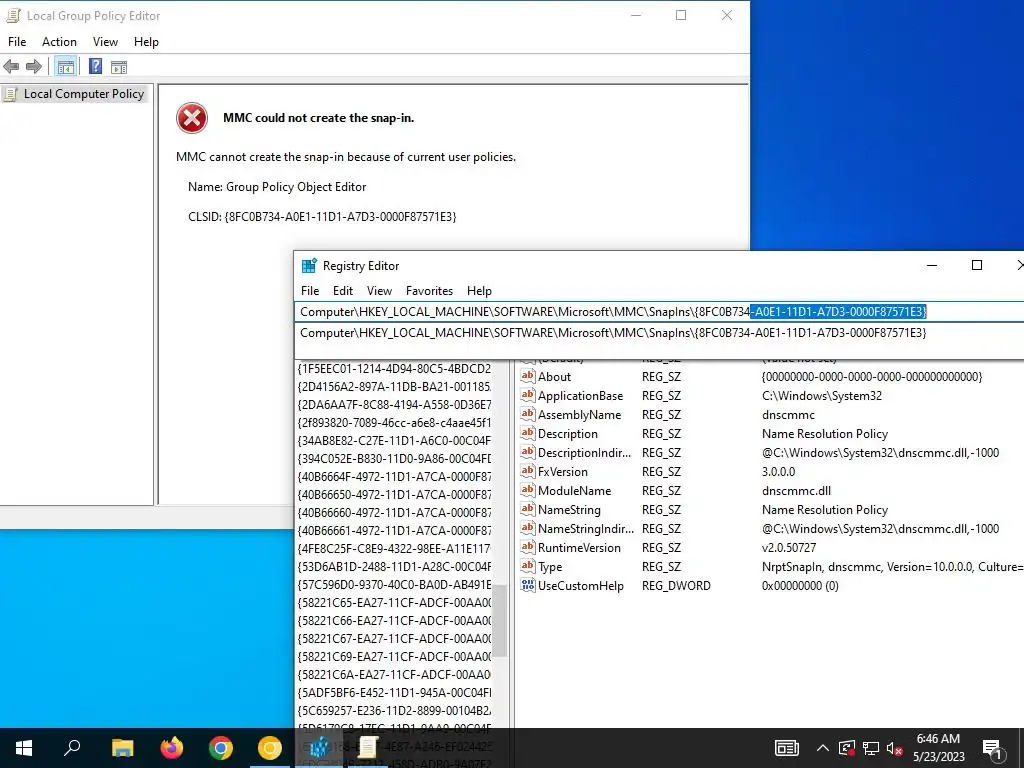
Task: Switch to Registry Editor taskbar icon
Action: (x=319, y=748)
